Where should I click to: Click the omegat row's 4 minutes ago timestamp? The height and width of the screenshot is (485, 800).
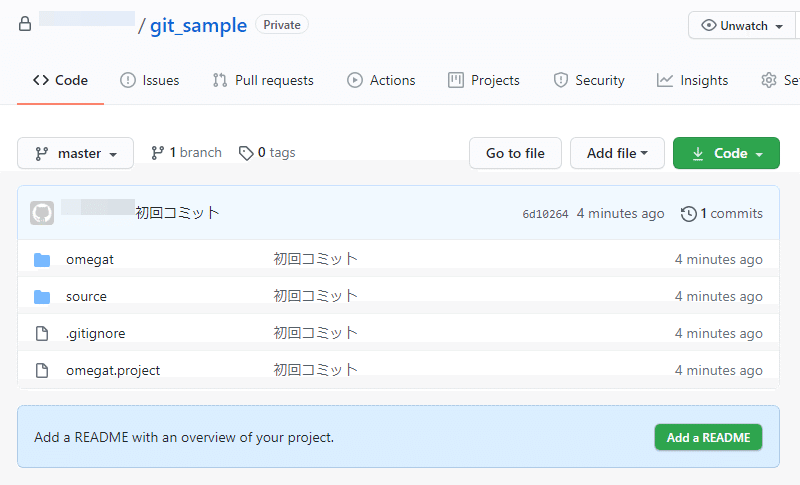click(x=718, y=260)
